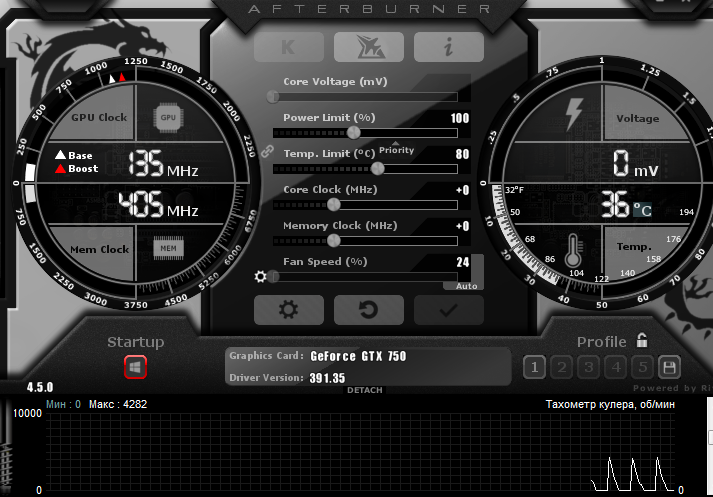Image resolution: width=713 pixels, height=497 pixels.
Task: Open Afterburner settings gear button
Action: [289, 310]
